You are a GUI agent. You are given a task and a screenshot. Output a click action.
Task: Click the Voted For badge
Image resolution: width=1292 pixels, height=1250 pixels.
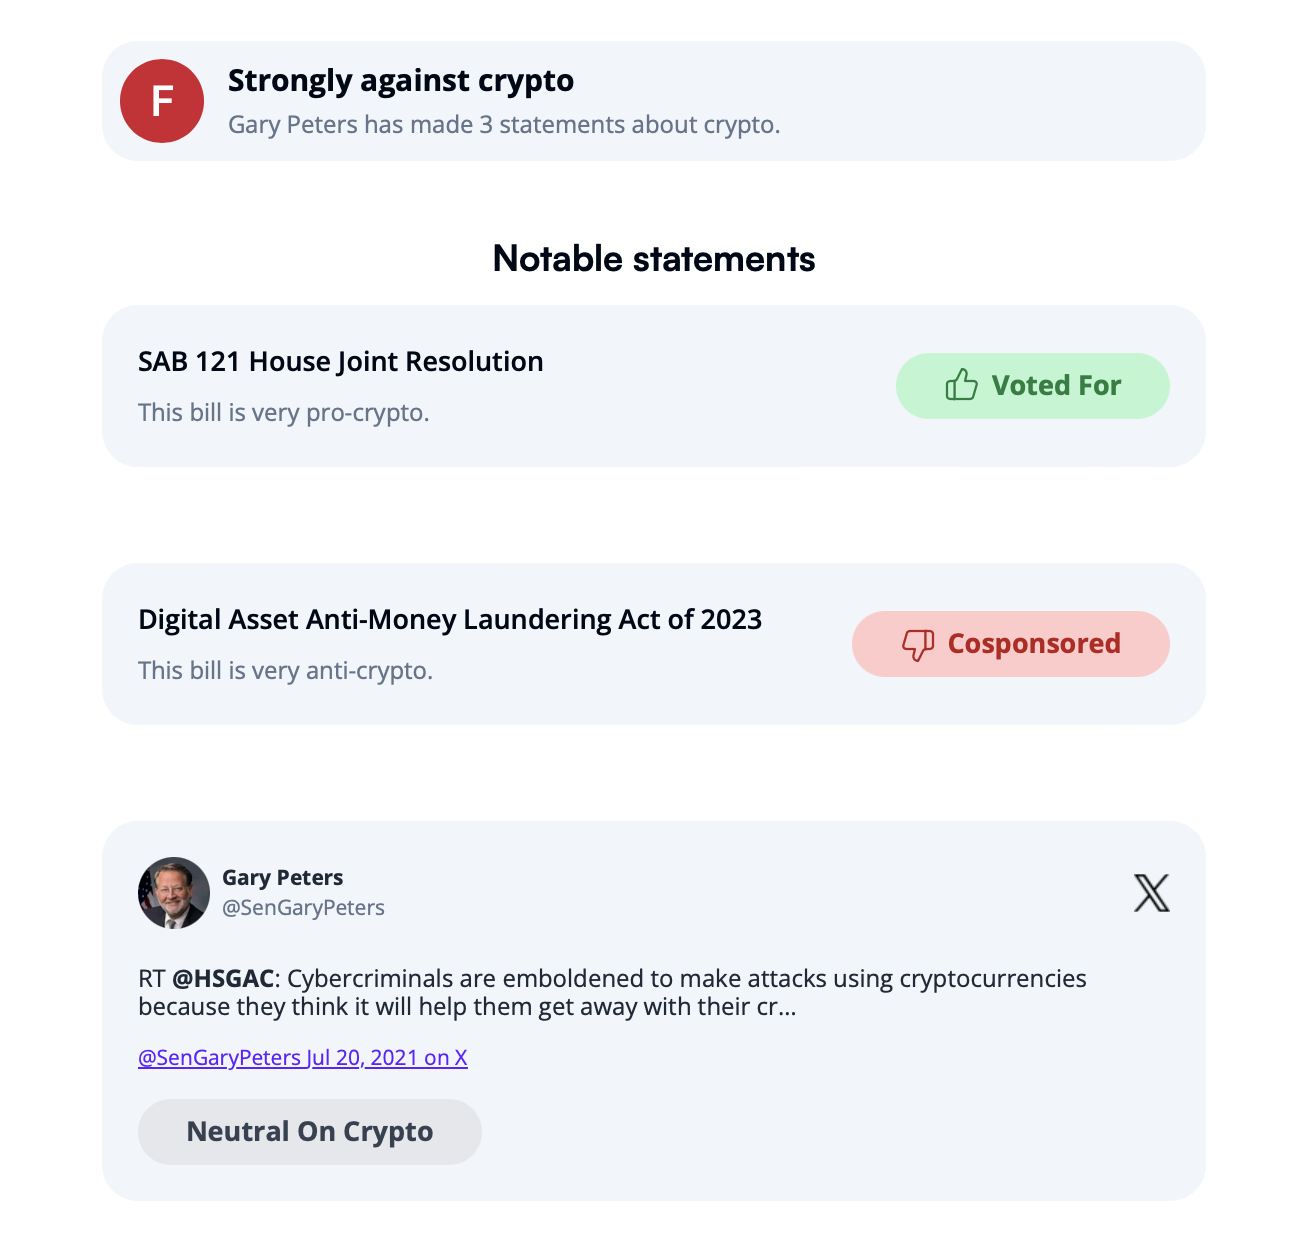[1033, 386]
